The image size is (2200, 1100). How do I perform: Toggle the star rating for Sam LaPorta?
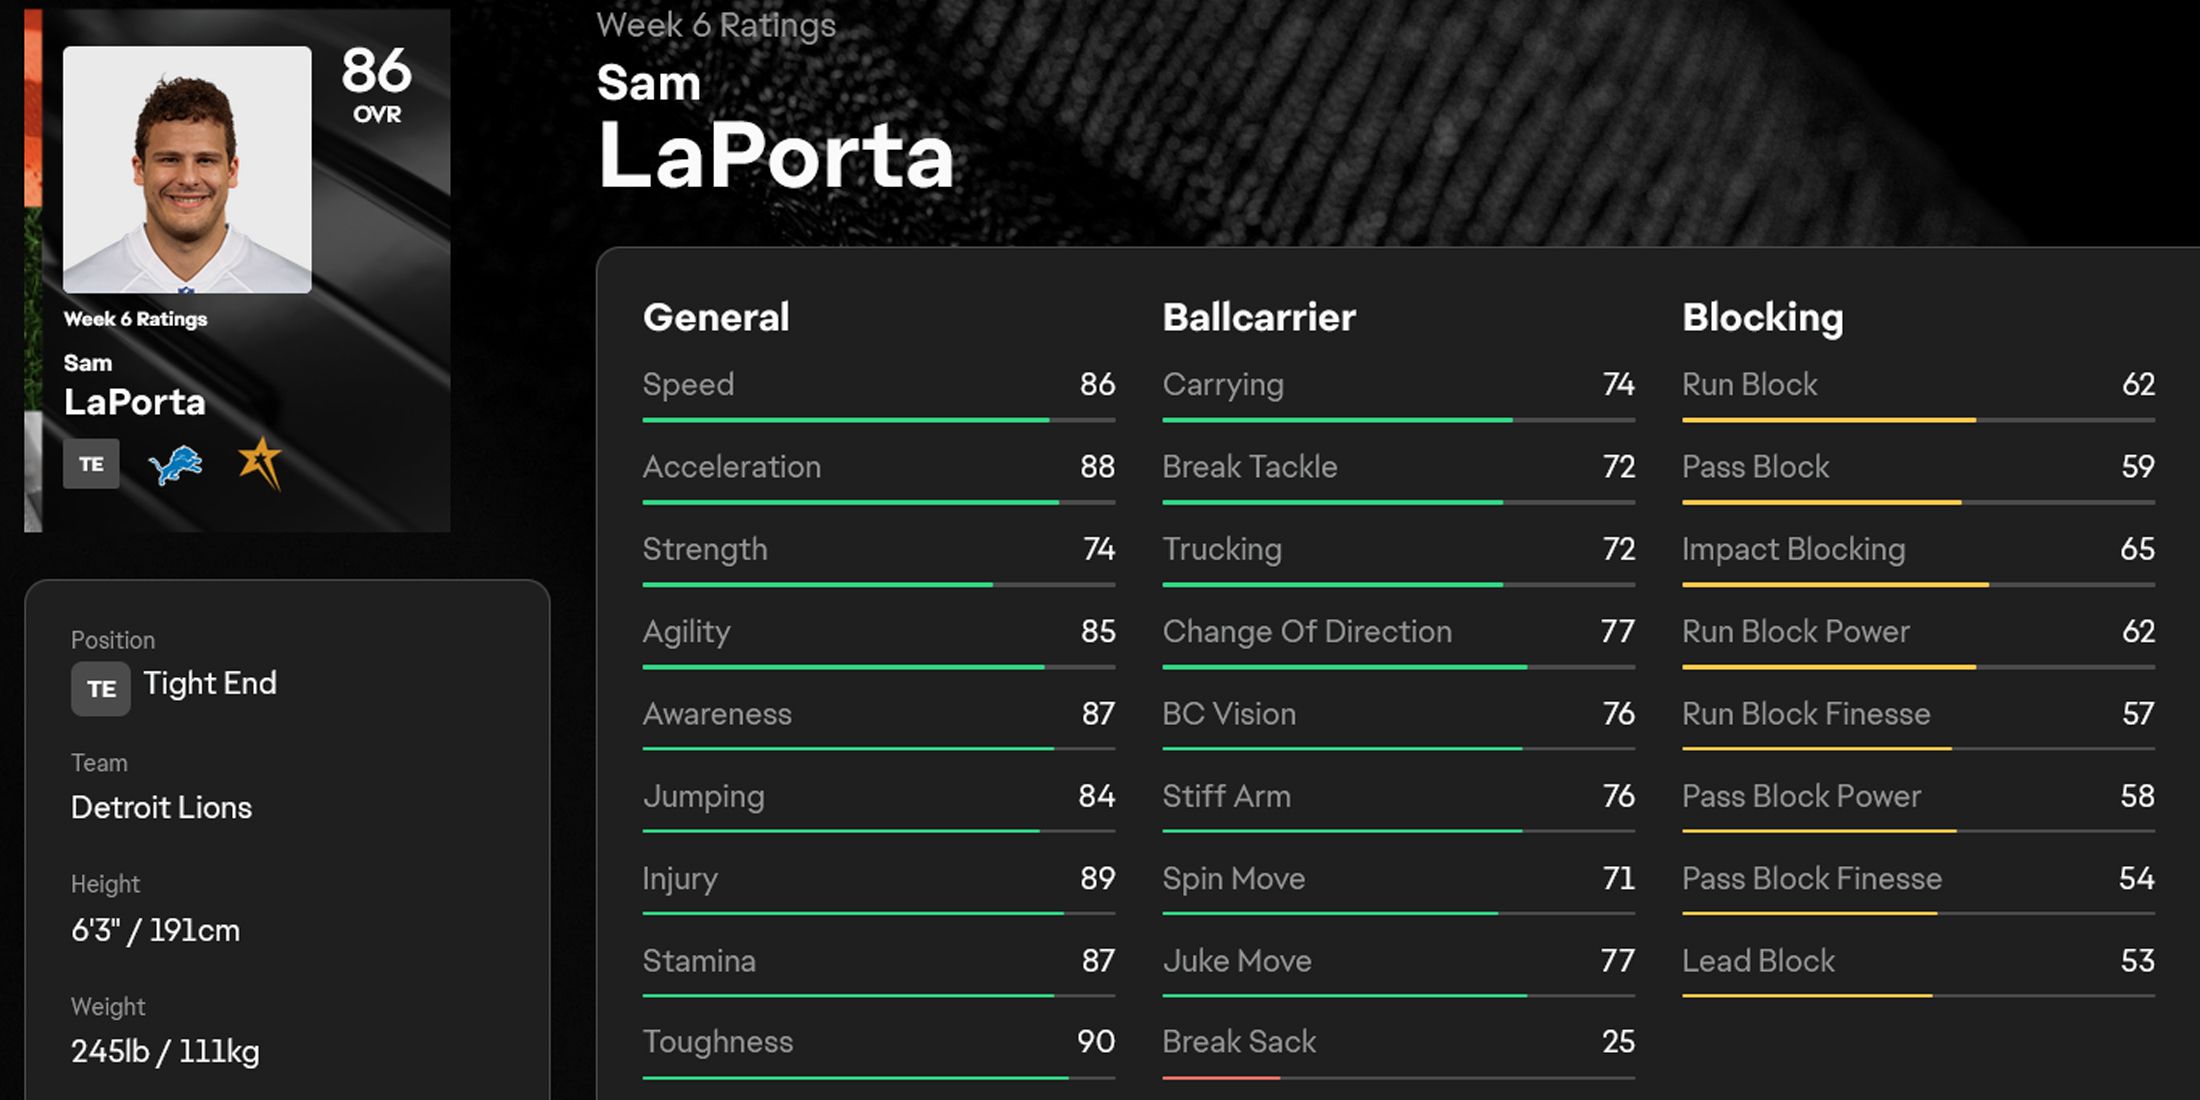261,463
